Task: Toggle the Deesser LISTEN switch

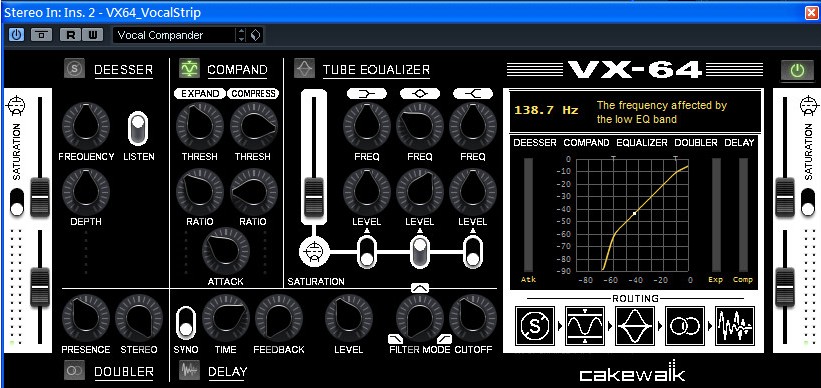Action: click(138, 128)
